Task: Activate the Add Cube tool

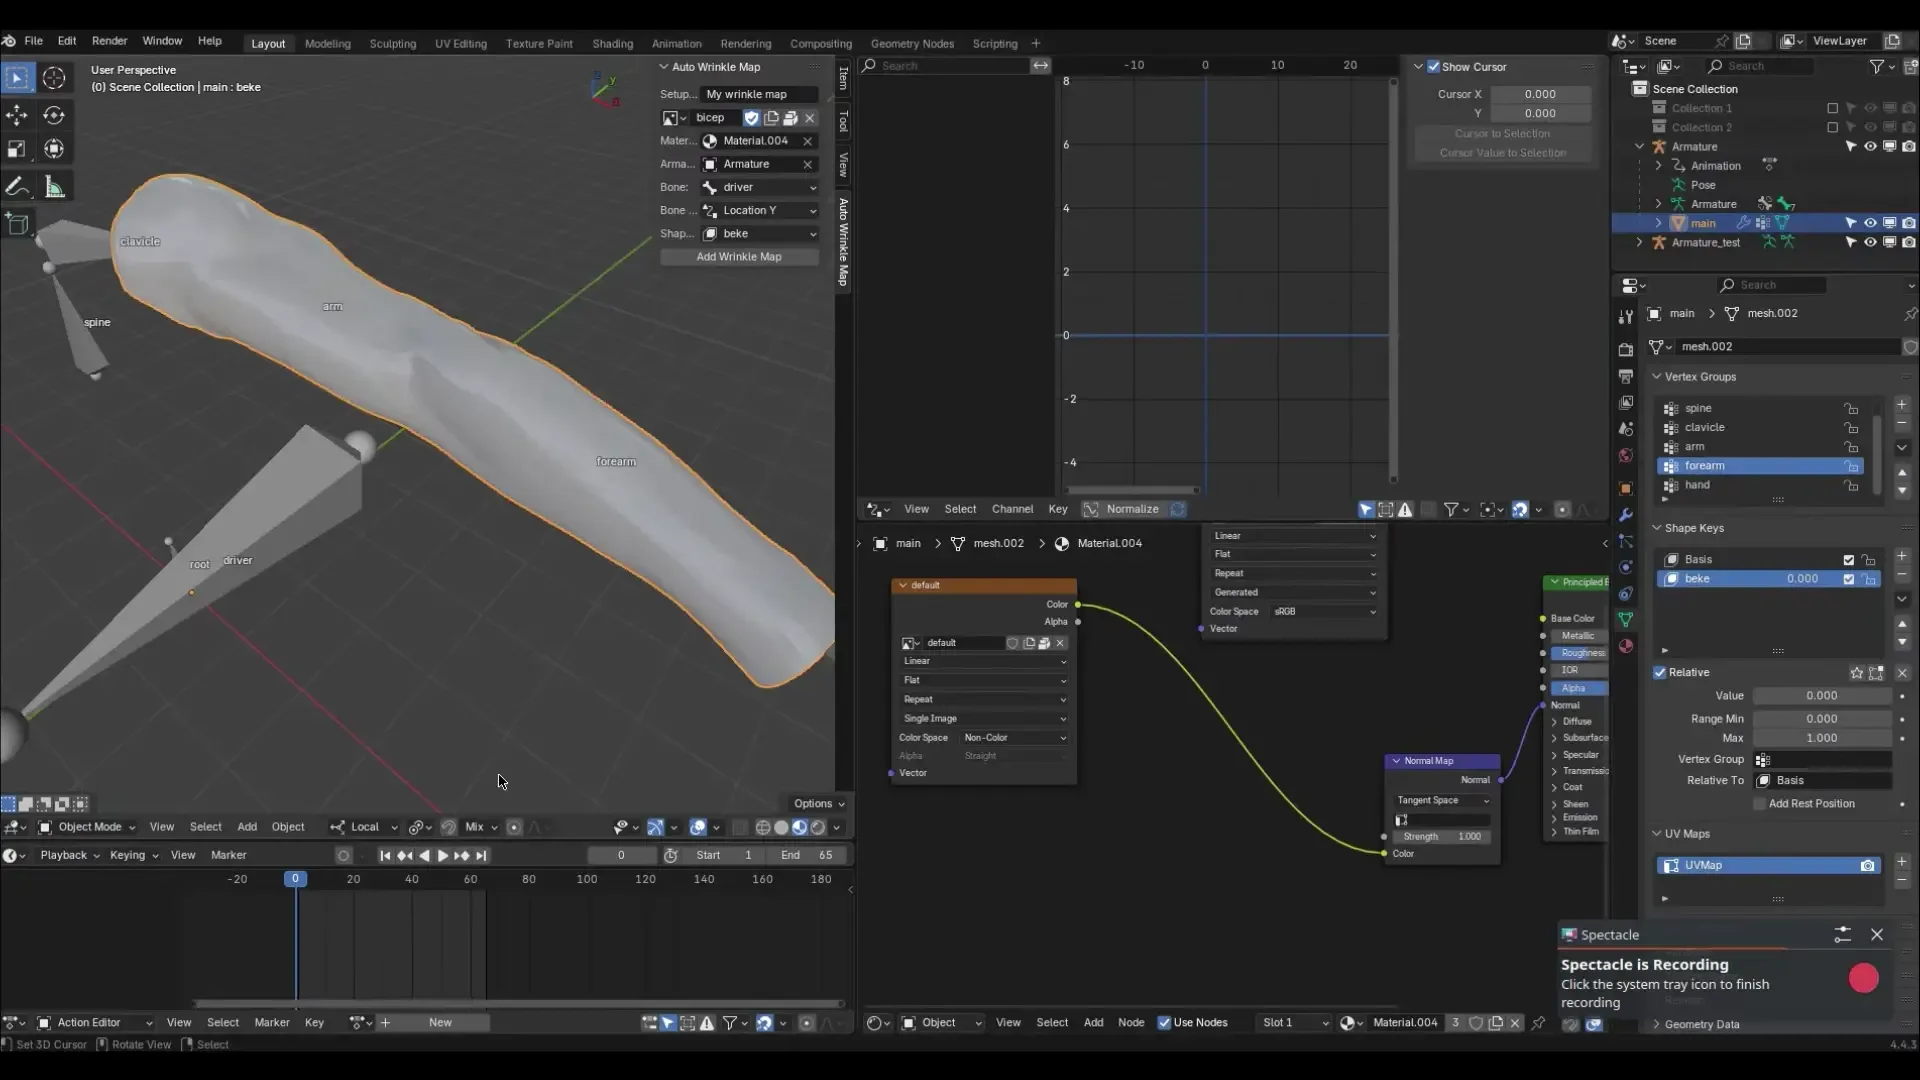Action: tap(17, 225)
